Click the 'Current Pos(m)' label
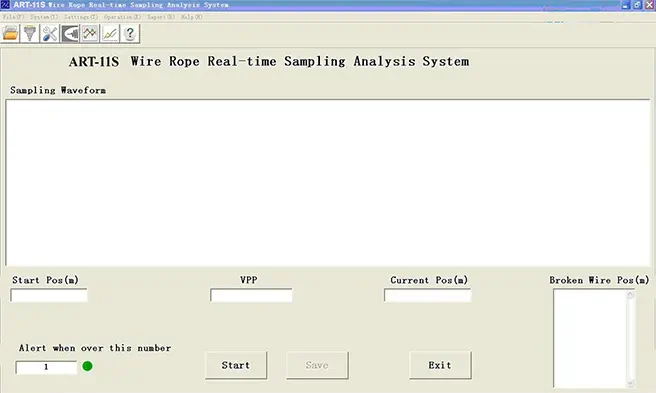Screen dimensions: 656x393 pos(429,280)
